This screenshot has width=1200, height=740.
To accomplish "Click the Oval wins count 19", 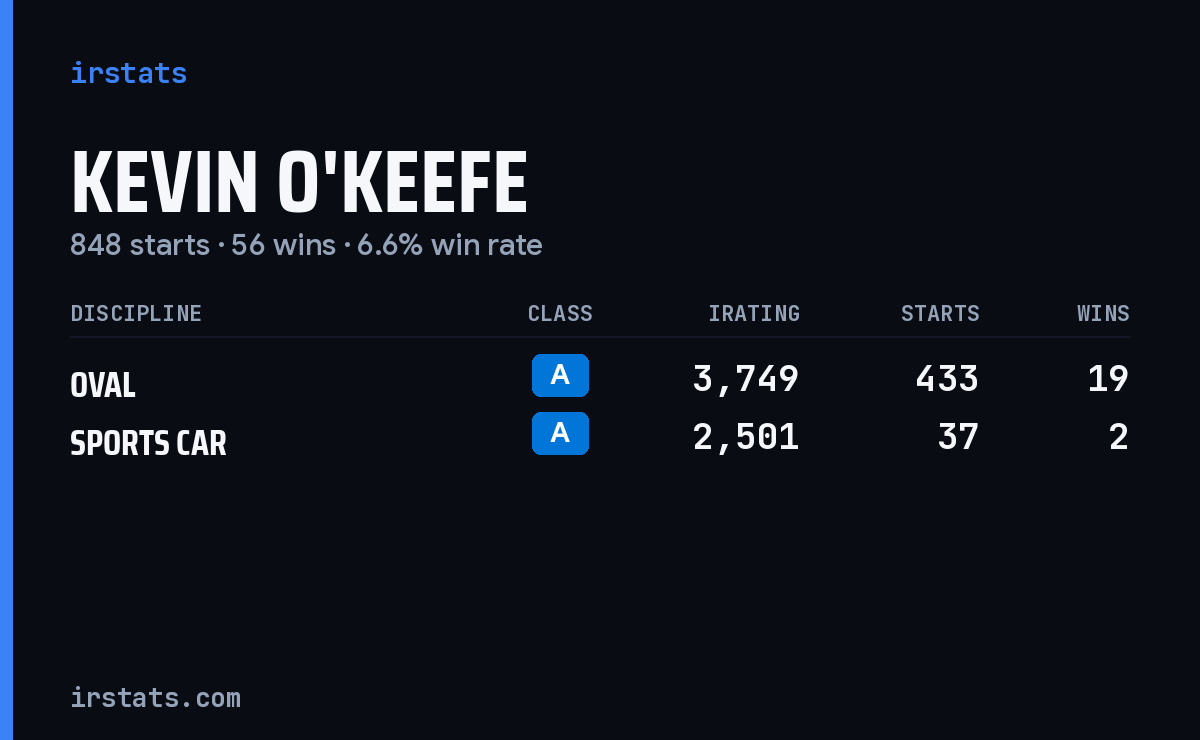I will pos(1108,379).
